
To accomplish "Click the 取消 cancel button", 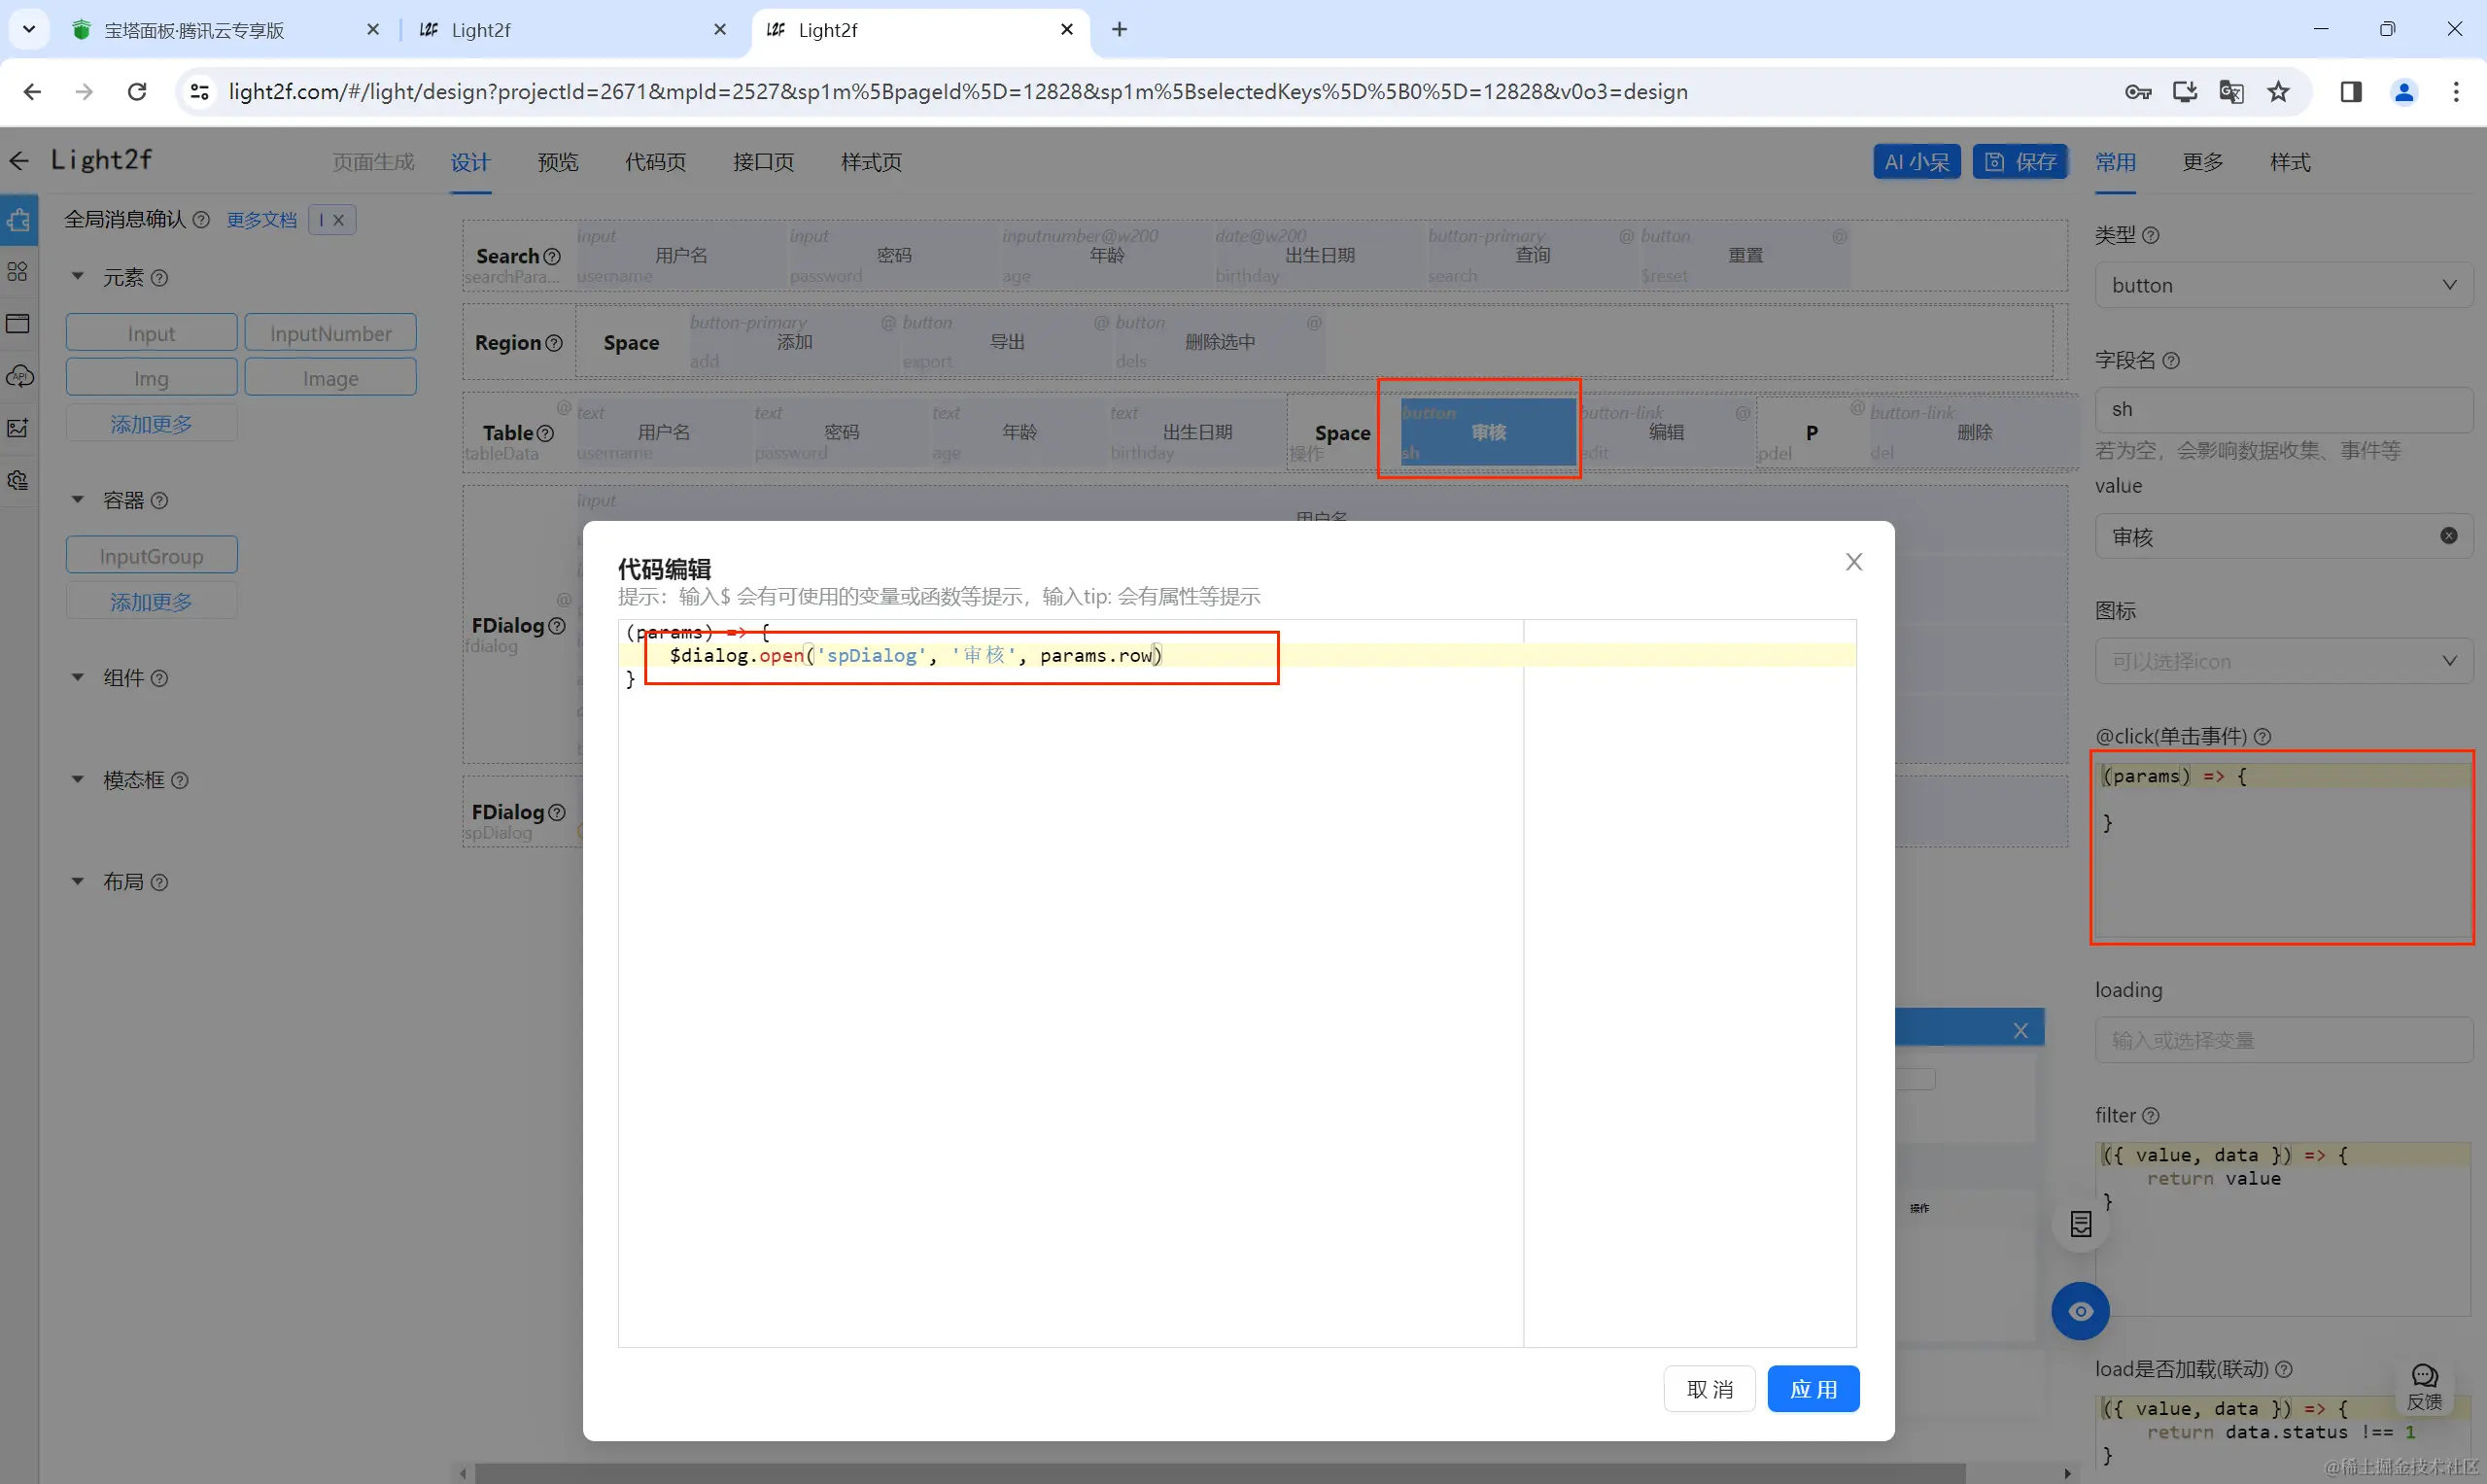I will (1709, 1388).
